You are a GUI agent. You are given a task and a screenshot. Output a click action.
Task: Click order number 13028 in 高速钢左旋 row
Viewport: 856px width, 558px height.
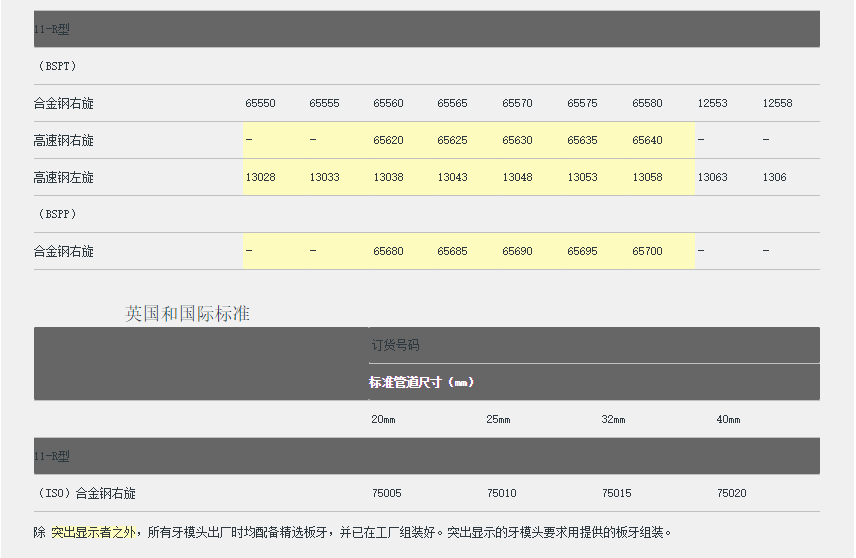[260, 178]
